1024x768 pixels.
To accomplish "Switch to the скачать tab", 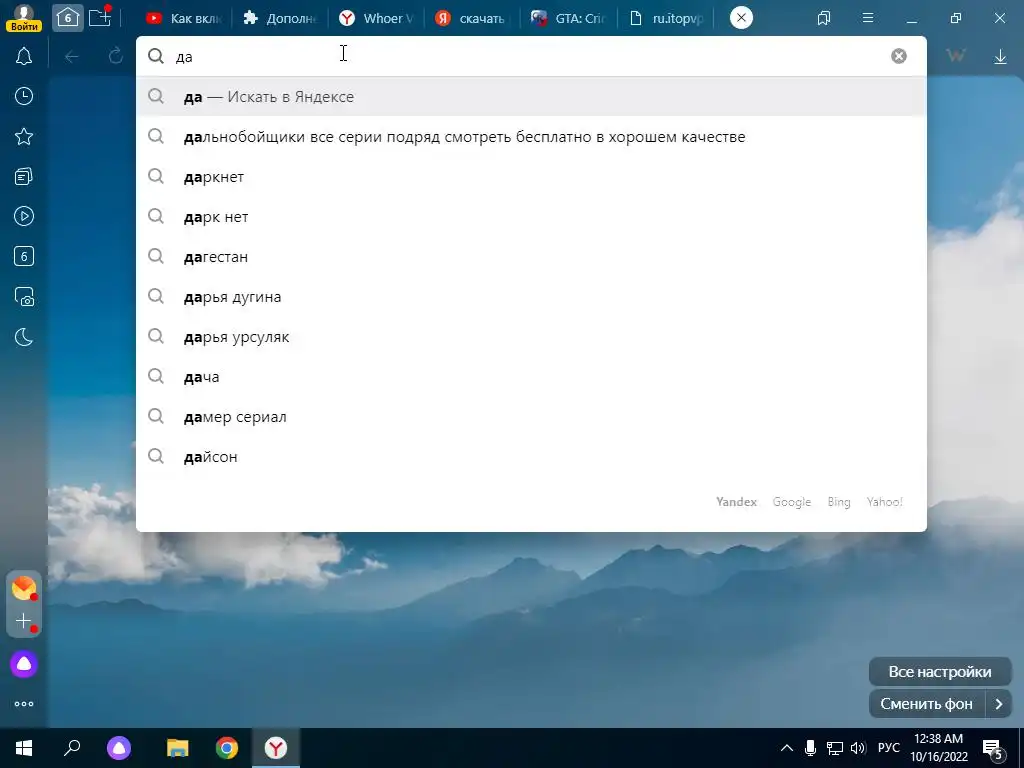I will click(472, 18).
